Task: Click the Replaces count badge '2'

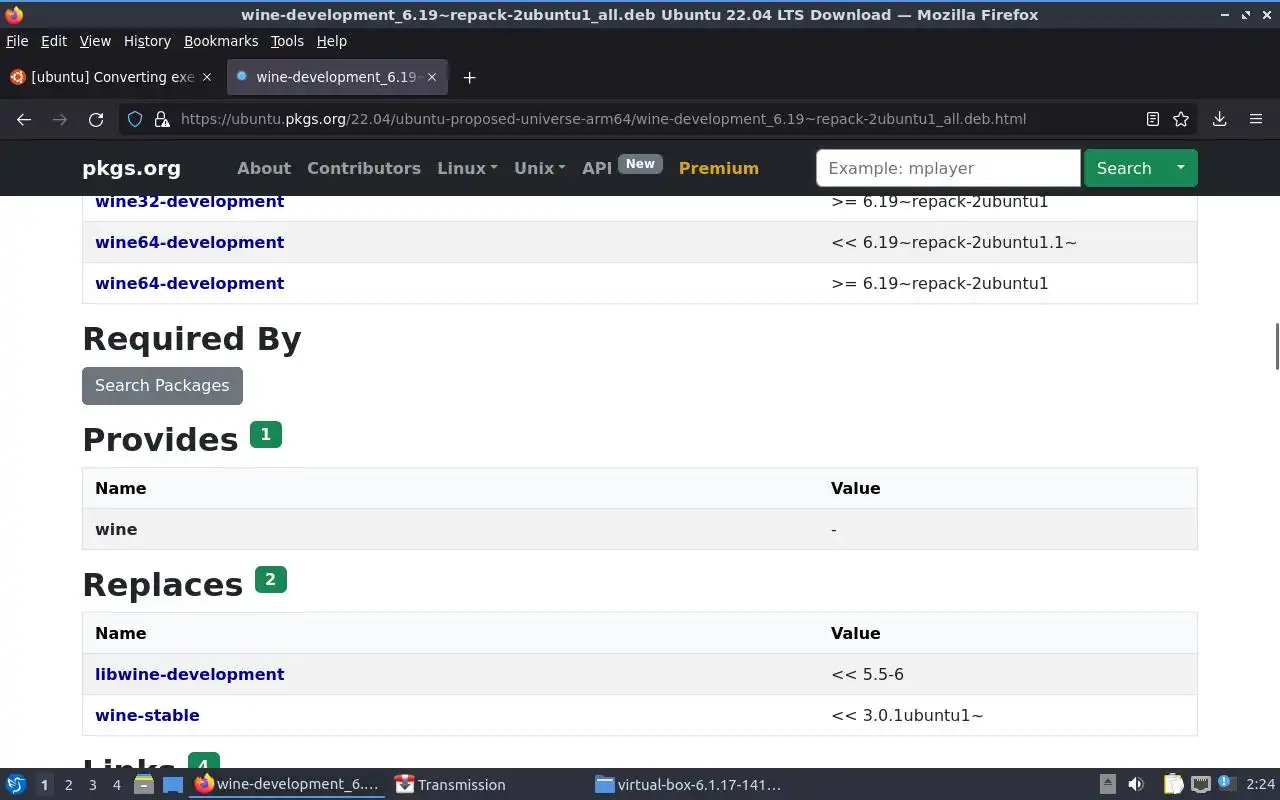Action: pyautogui.click(x=270, y=579)
